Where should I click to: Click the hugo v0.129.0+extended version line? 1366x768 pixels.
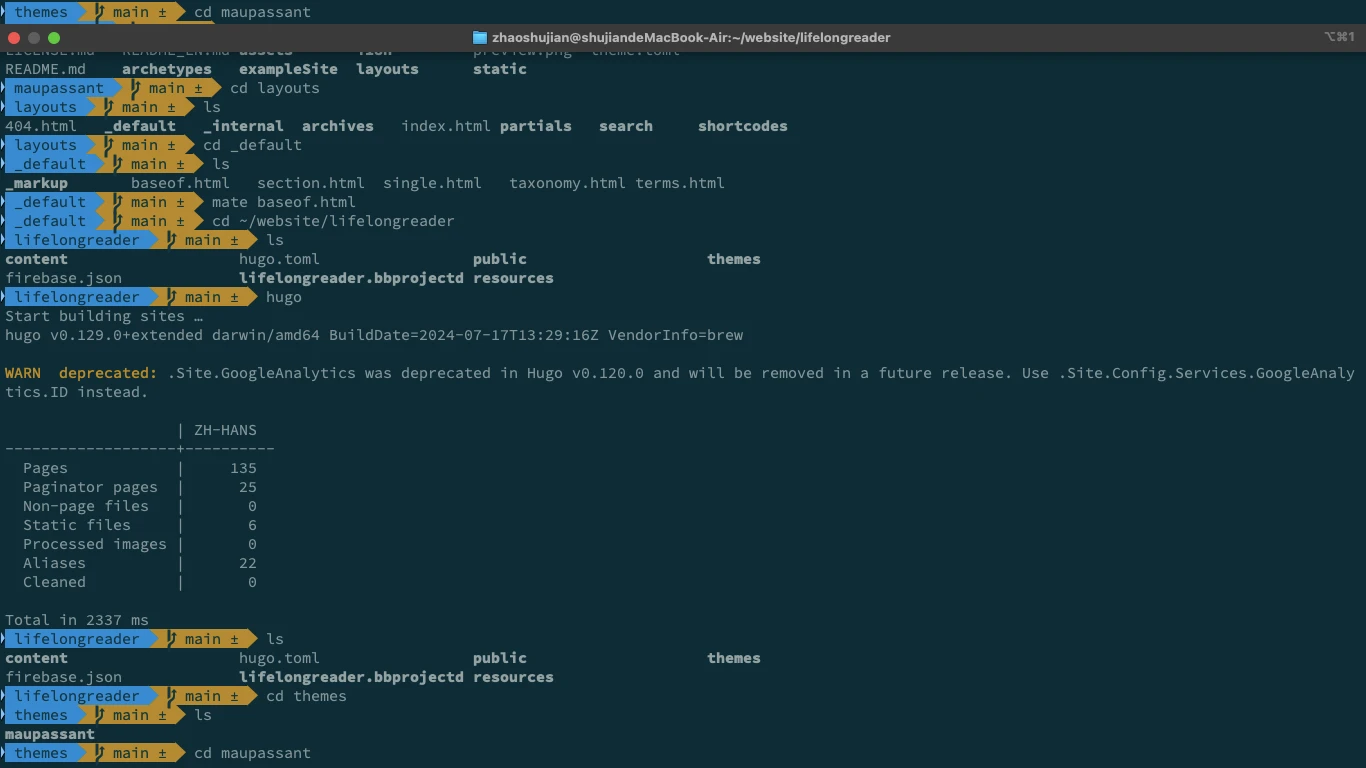(374, 335)
